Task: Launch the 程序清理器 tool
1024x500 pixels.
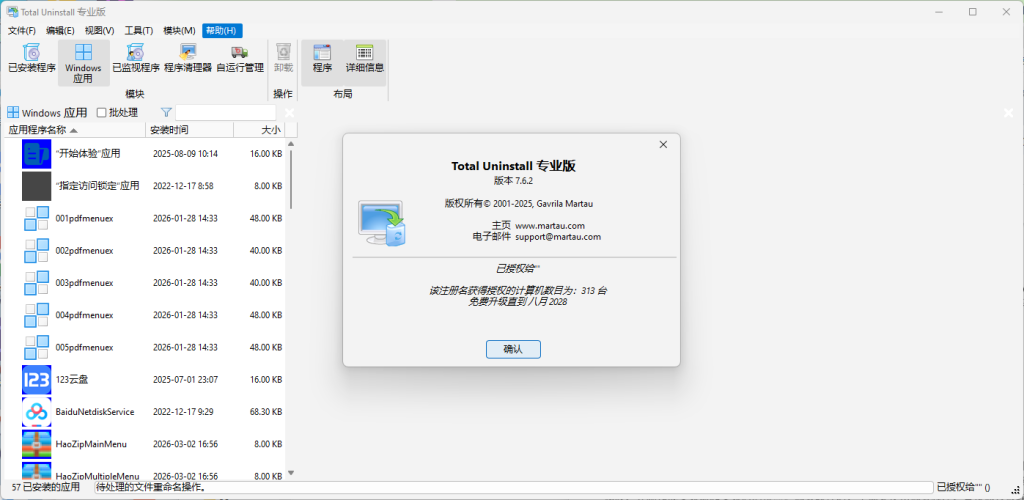Action: [x=188, y=58]
